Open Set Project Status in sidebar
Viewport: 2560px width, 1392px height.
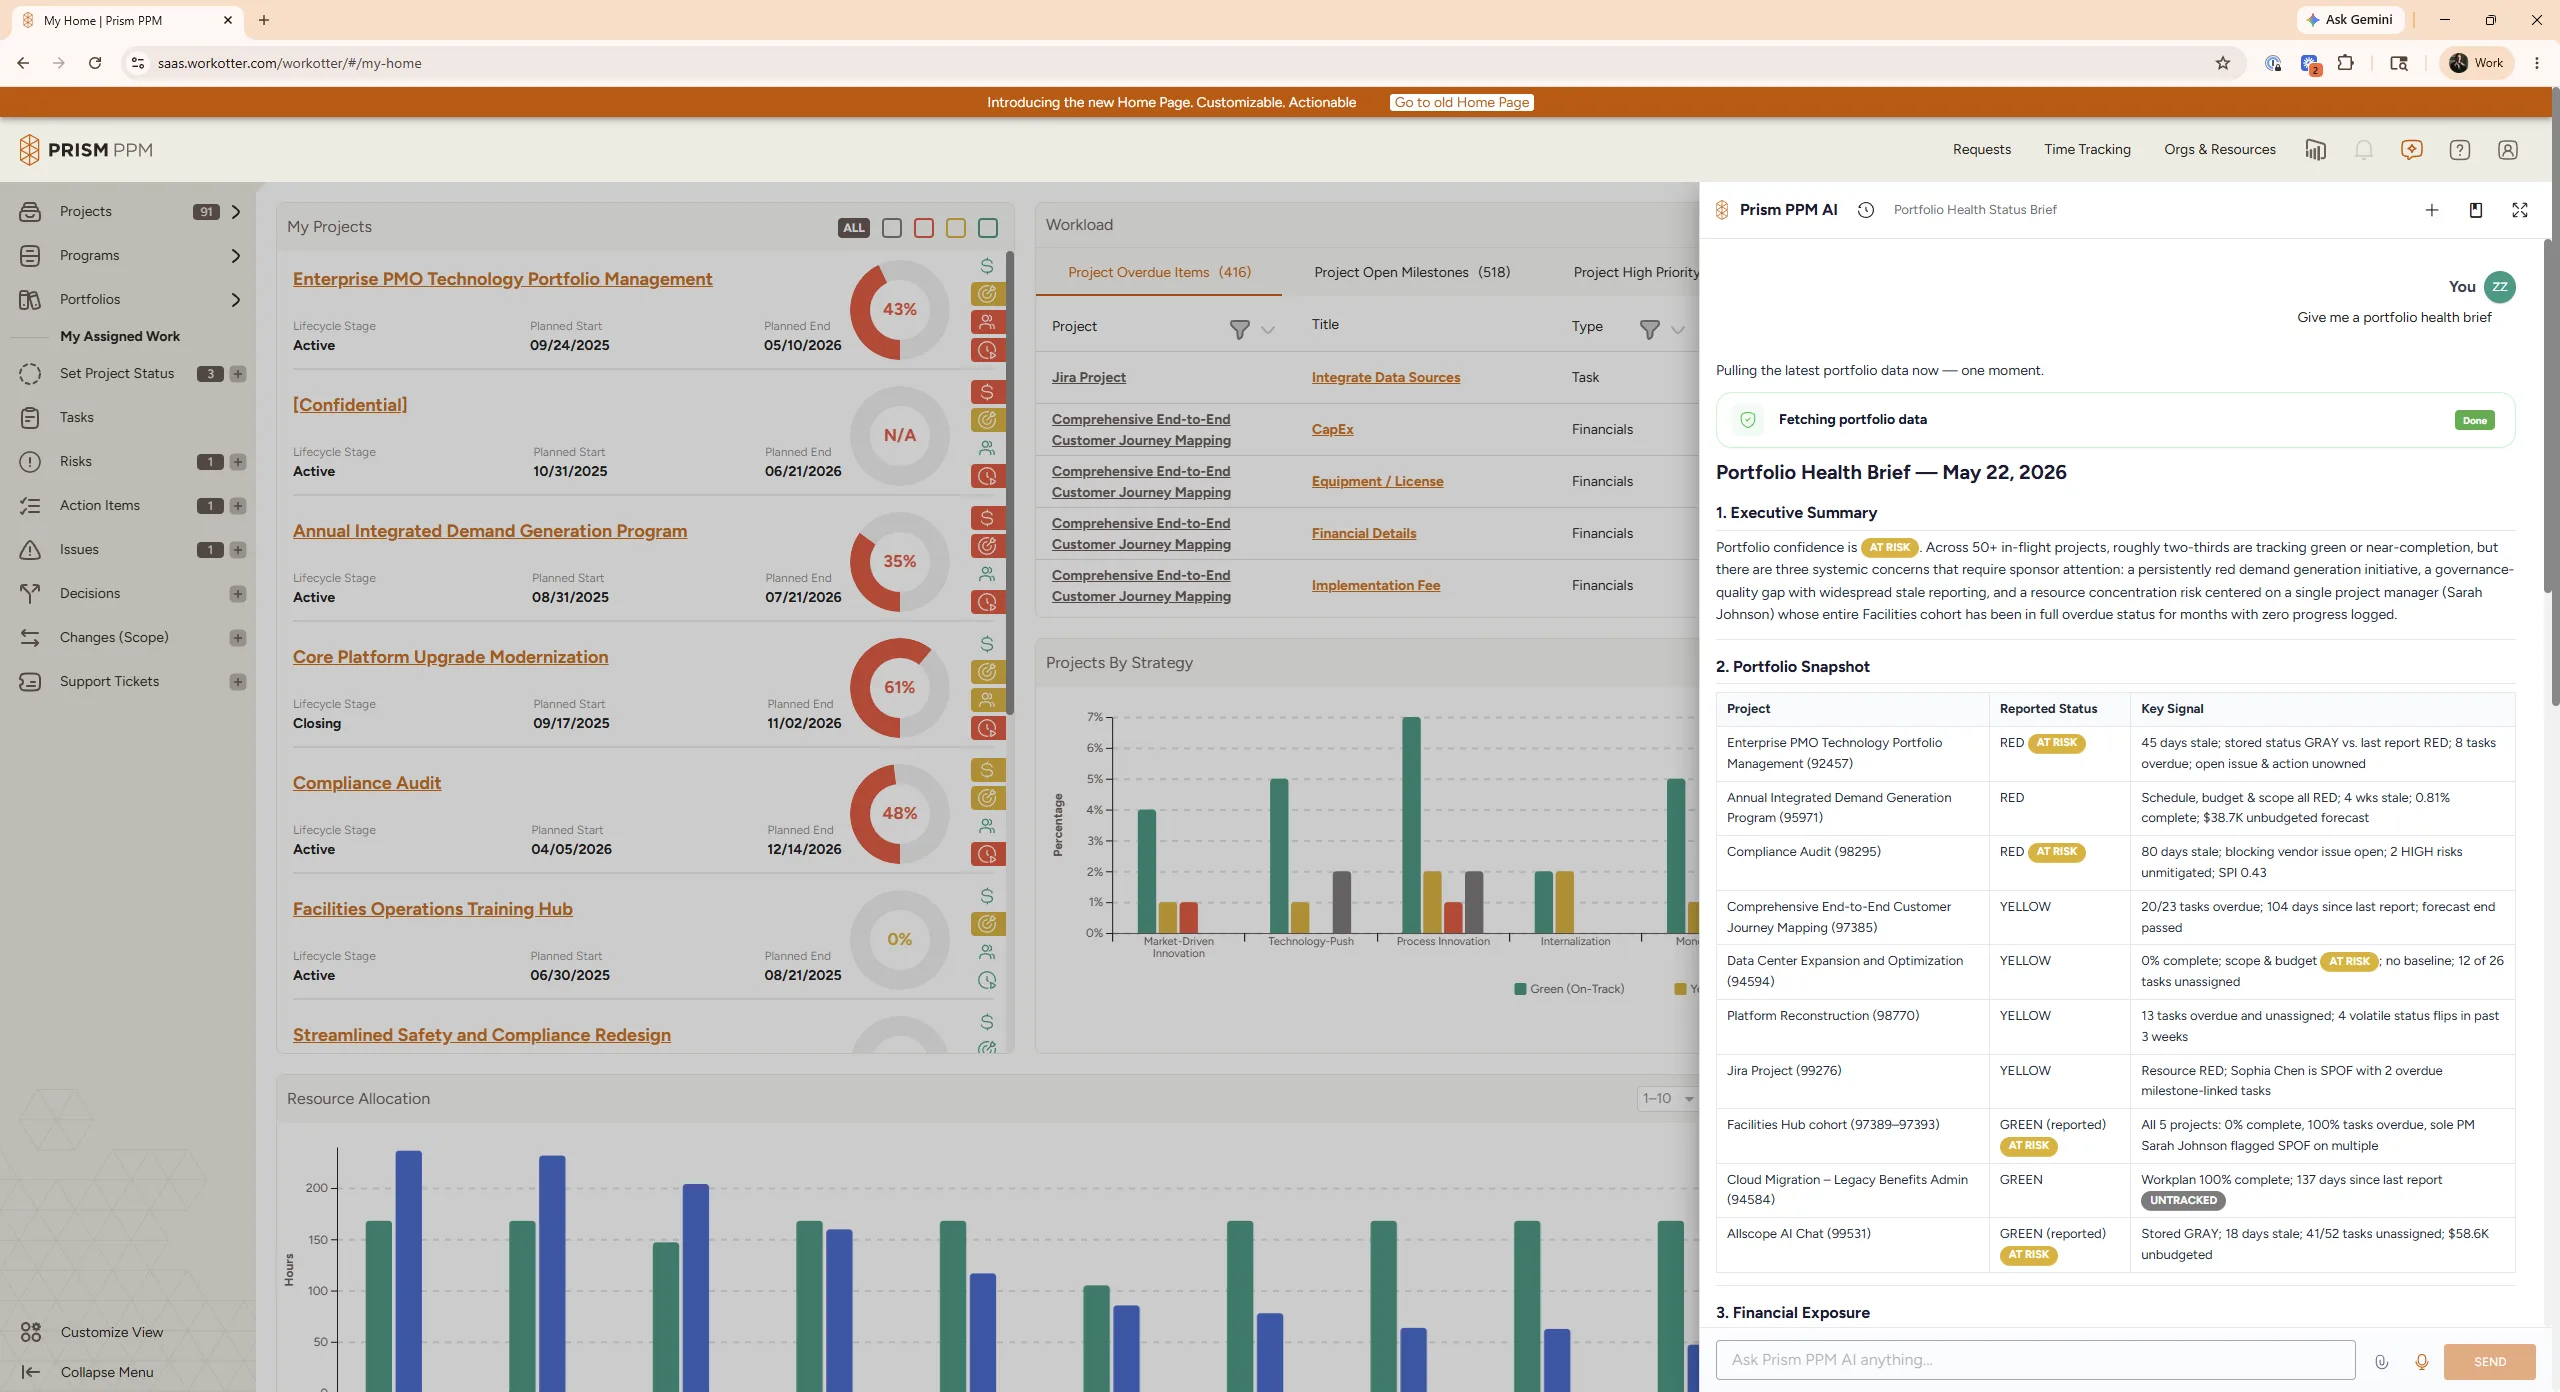[117, 374]
